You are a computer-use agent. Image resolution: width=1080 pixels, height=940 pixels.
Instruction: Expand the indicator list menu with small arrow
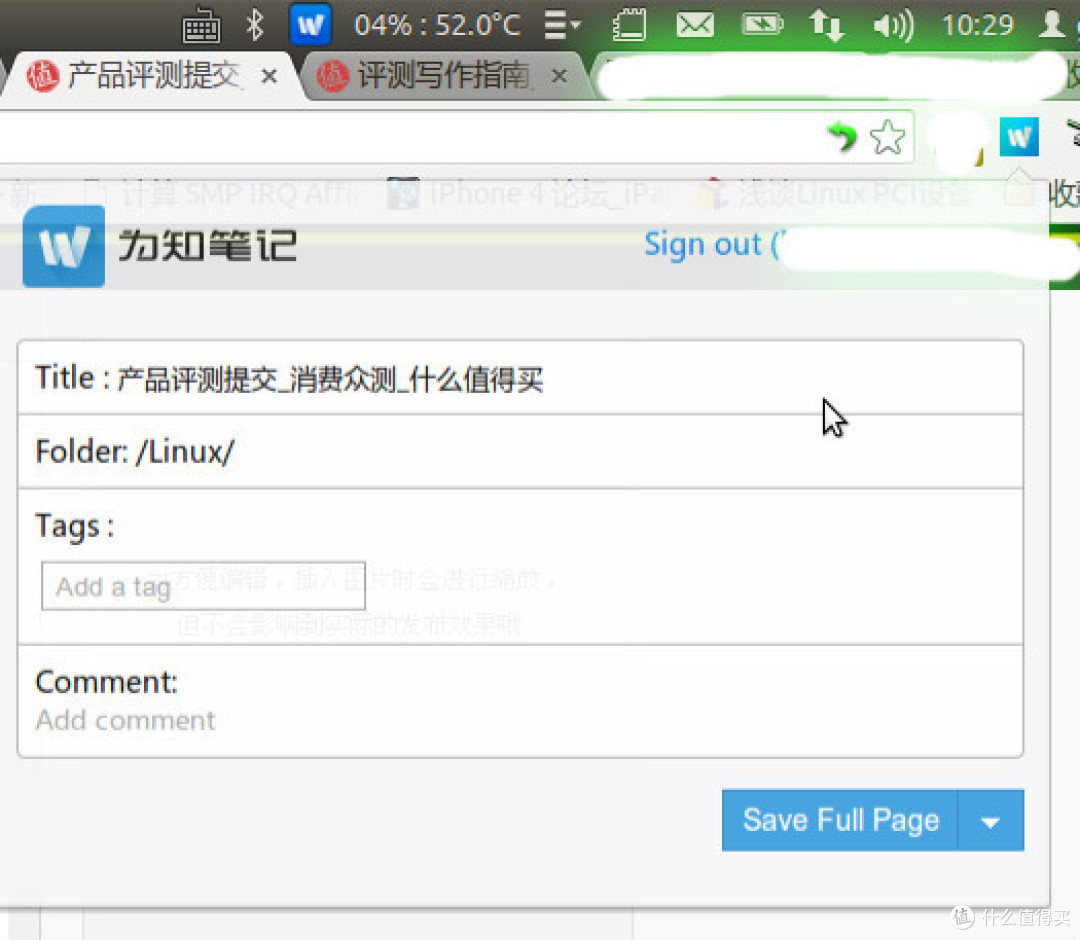coord(562,25)
